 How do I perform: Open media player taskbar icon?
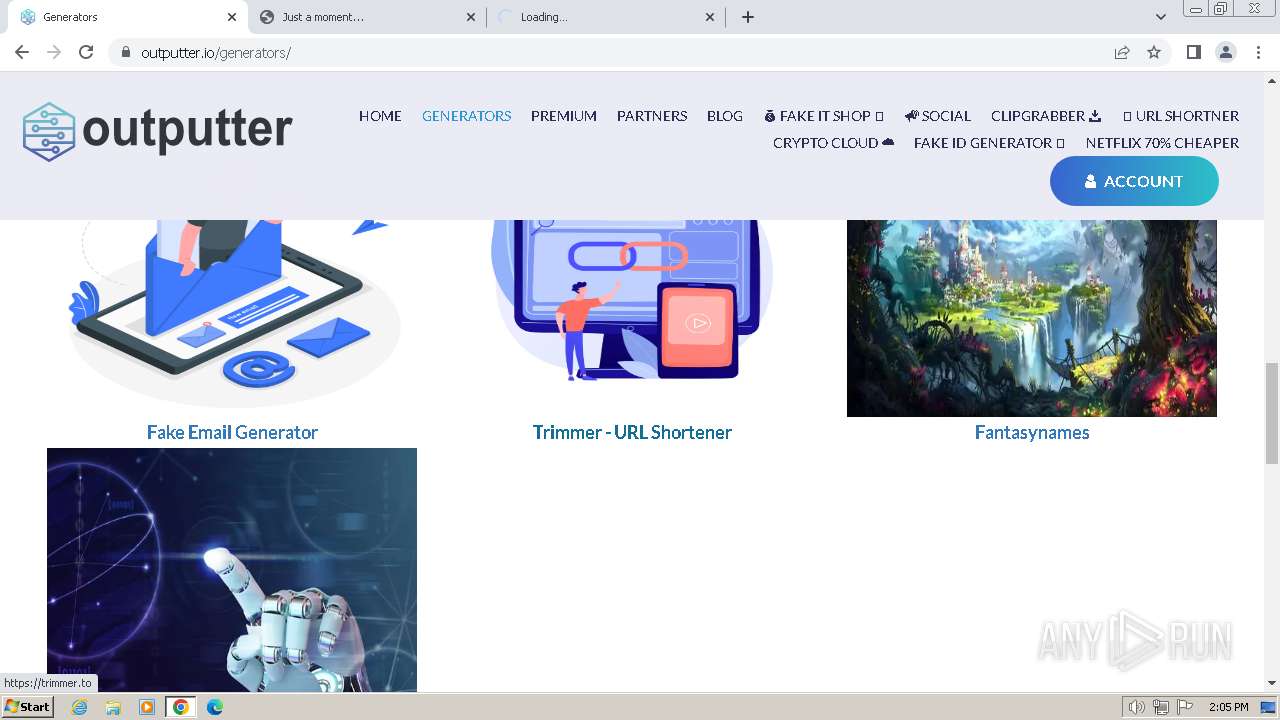pyautogui.click(x=147, y=707)
